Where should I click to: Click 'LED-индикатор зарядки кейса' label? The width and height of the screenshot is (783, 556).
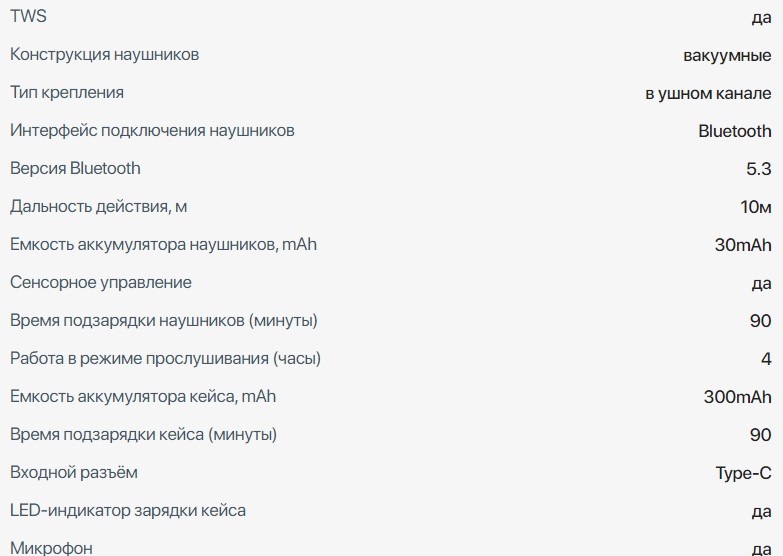tap(127, 511)
